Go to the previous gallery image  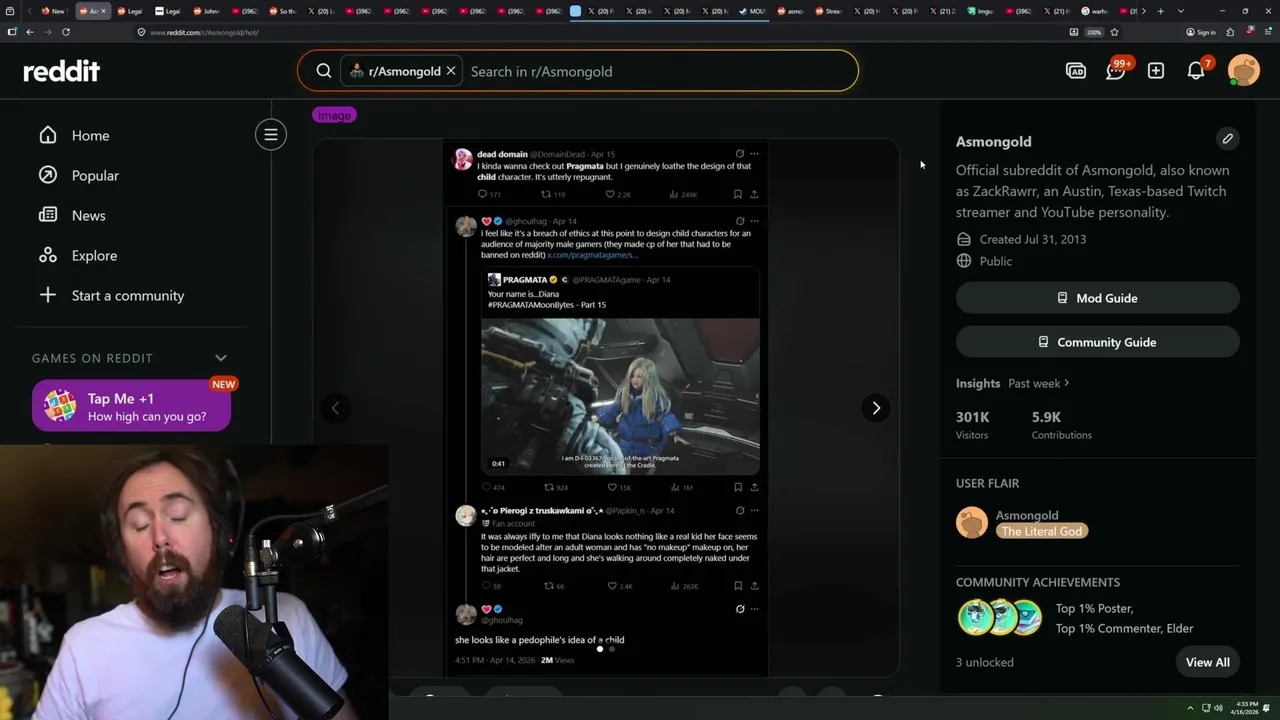[x=335, y=408]
